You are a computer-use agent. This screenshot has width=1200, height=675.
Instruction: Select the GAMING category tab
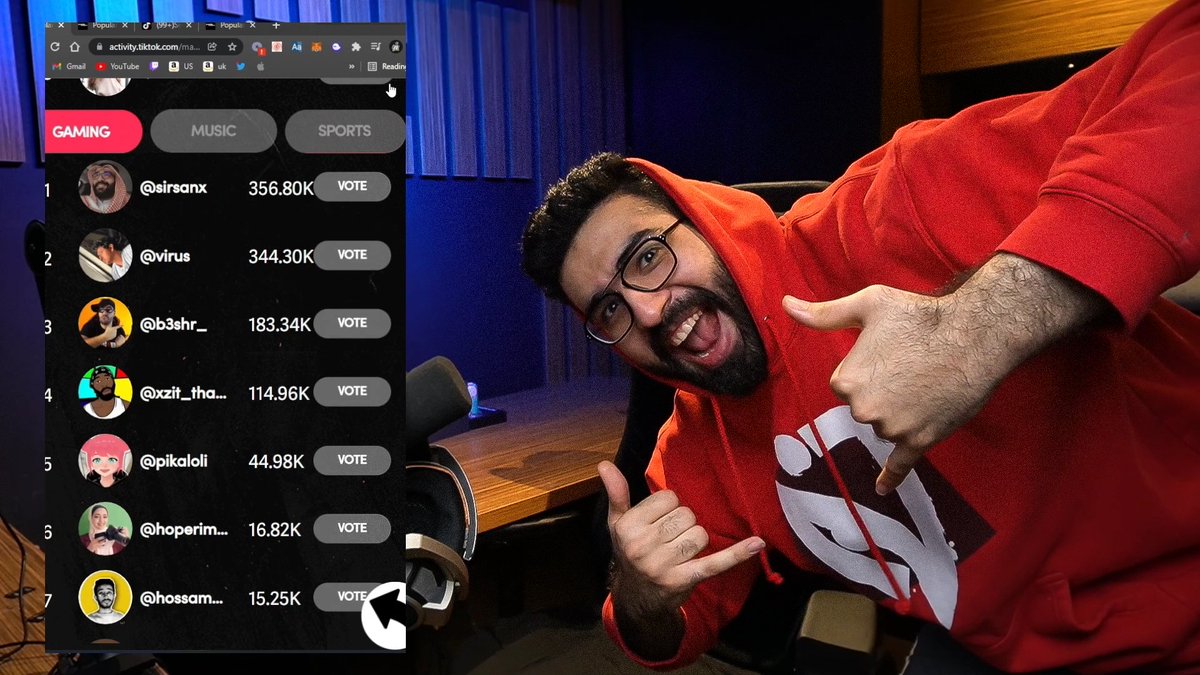pos(93,131)
